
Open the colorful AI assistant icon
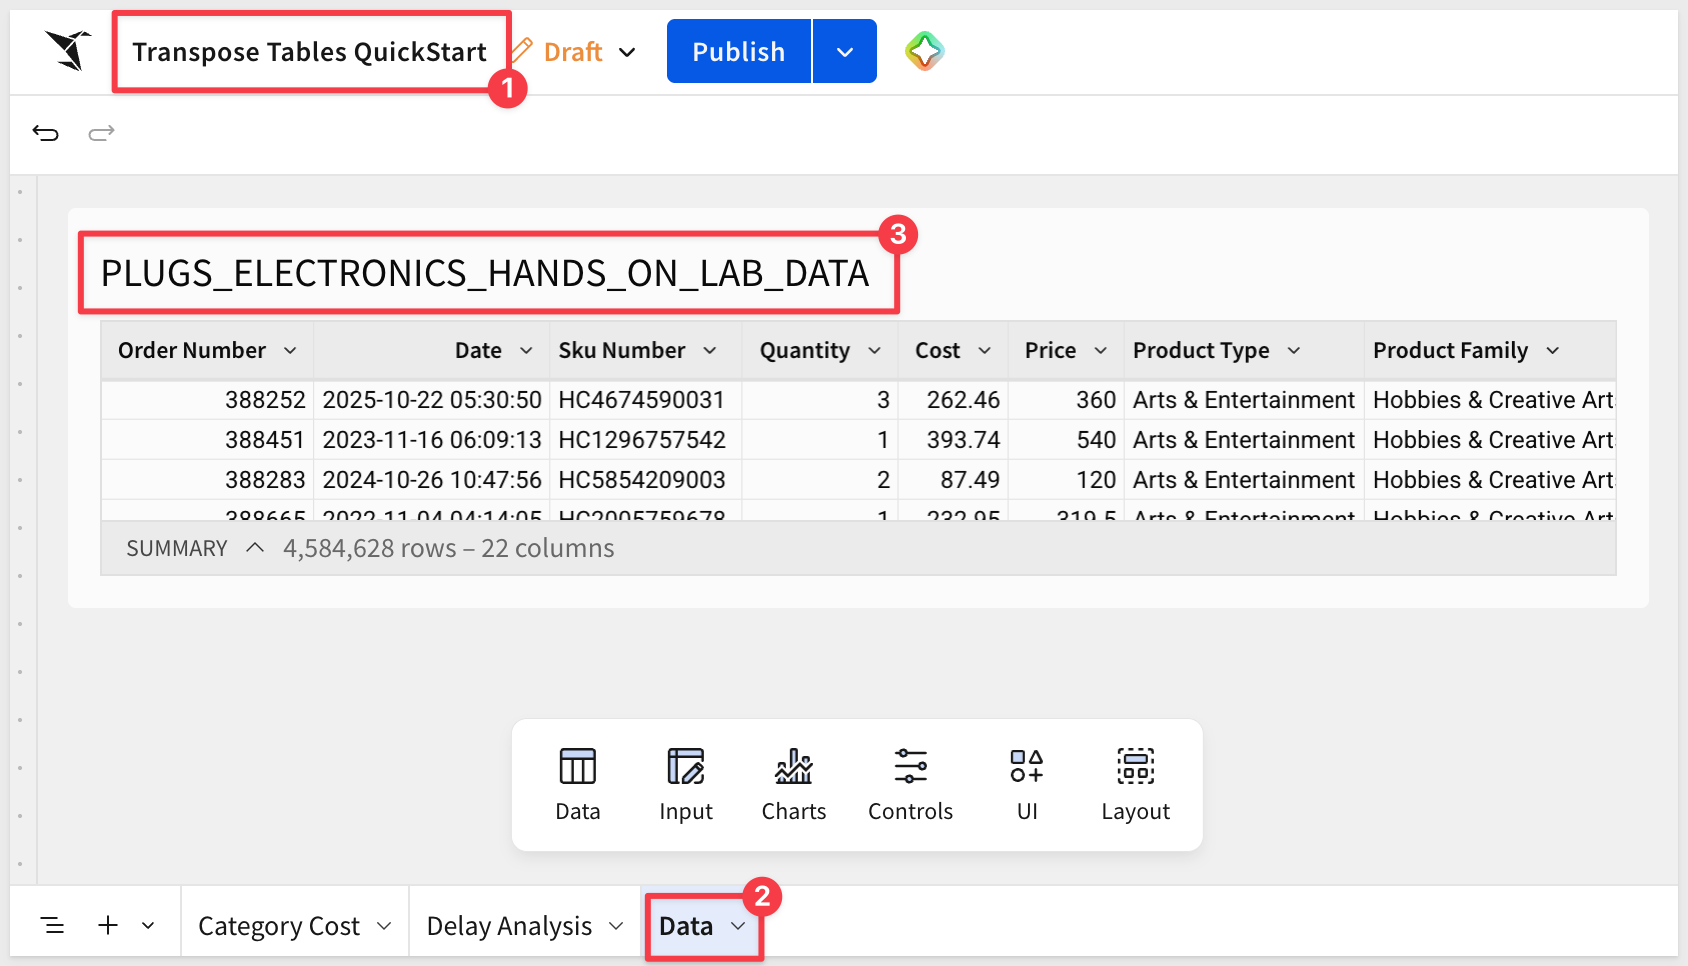click(924, 51)
